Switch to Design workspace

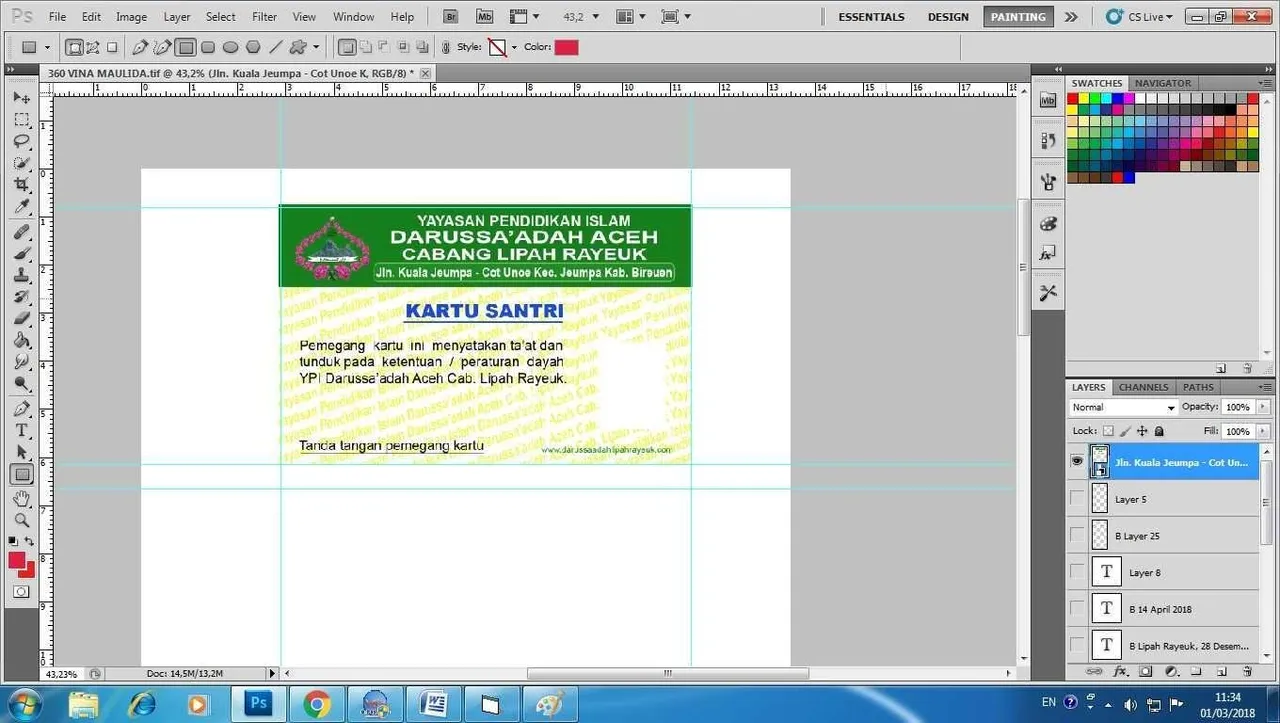948,17
